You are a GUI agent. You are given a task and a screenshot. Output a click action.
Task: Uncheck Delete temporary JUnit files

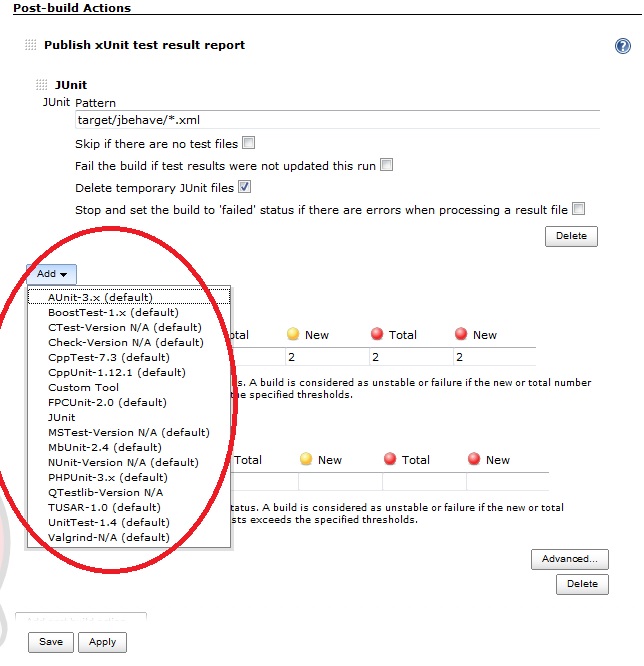(x=244, y=187)
